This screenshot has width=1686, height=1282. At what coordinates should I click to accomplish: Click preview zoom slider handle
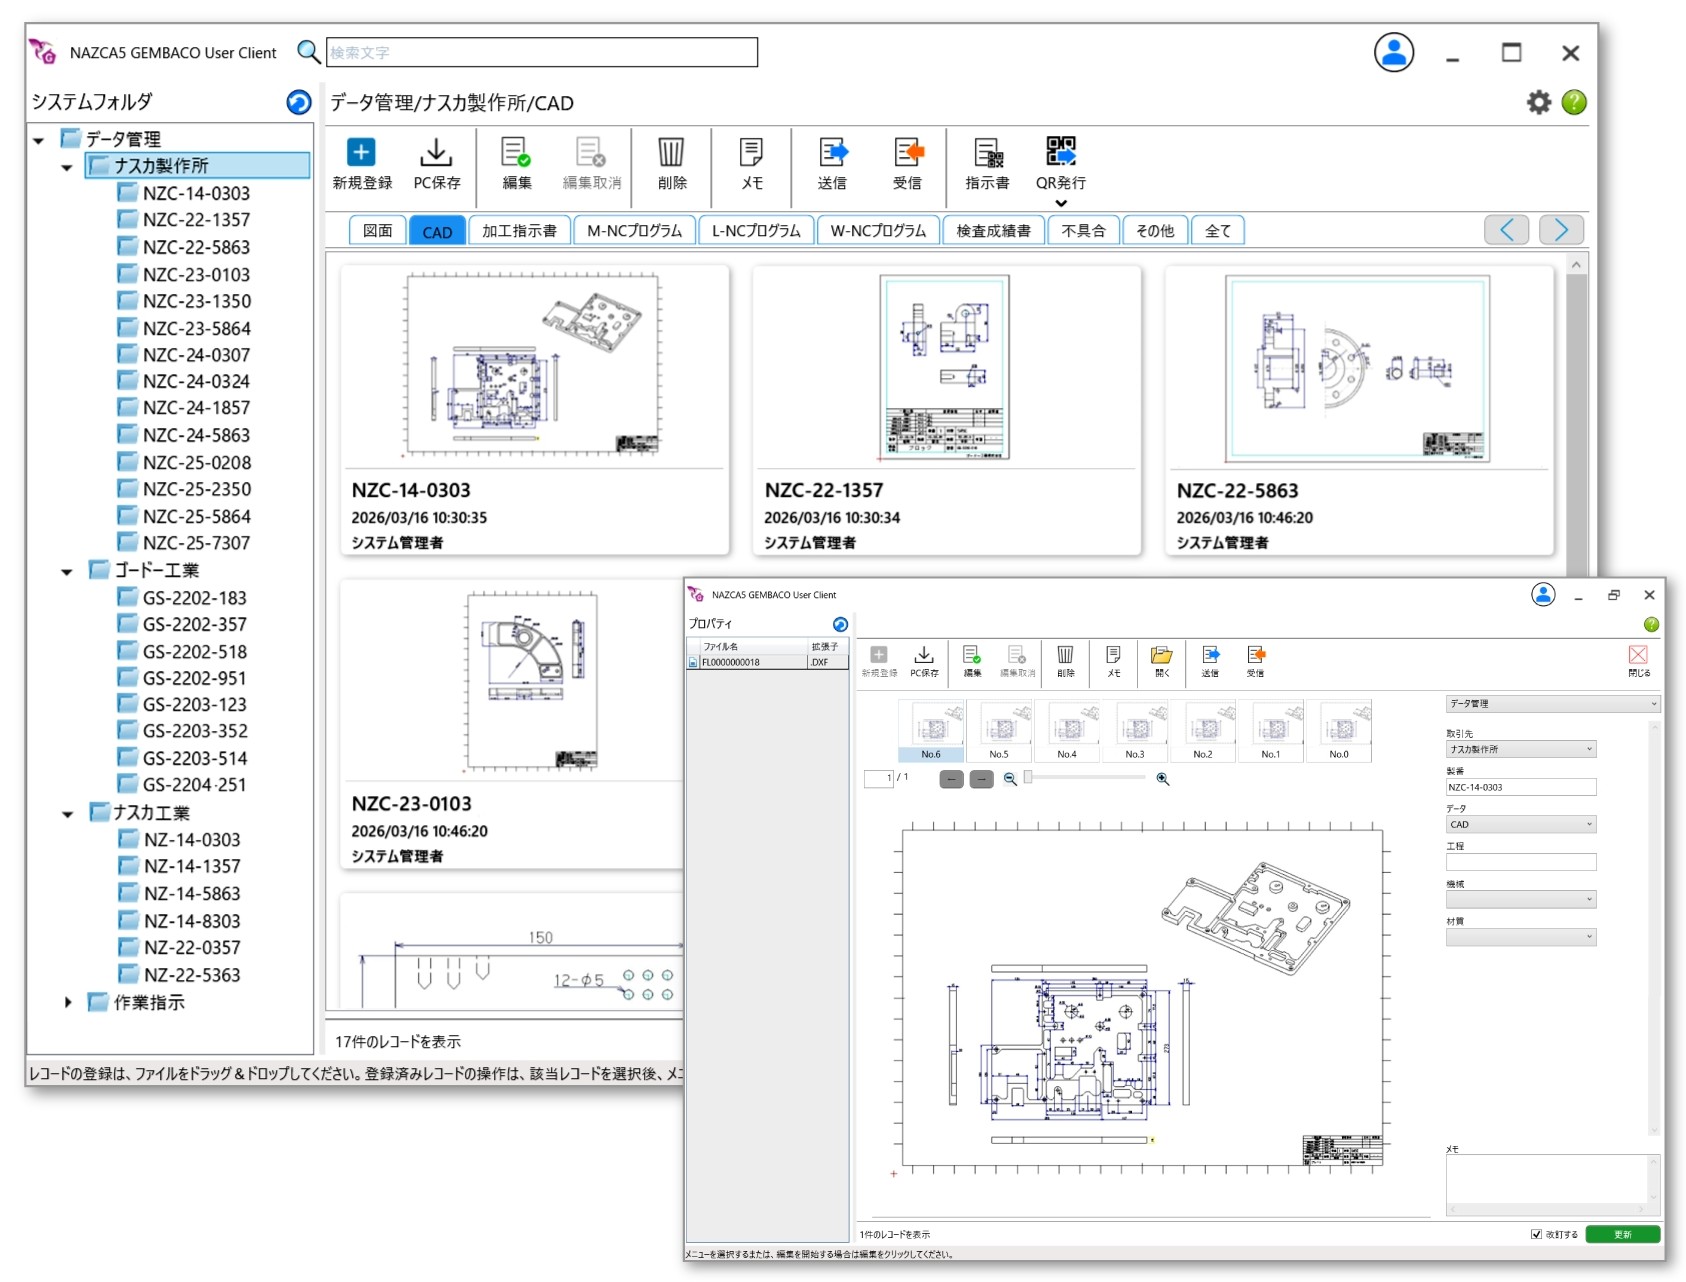click(x=1027, y=778)
